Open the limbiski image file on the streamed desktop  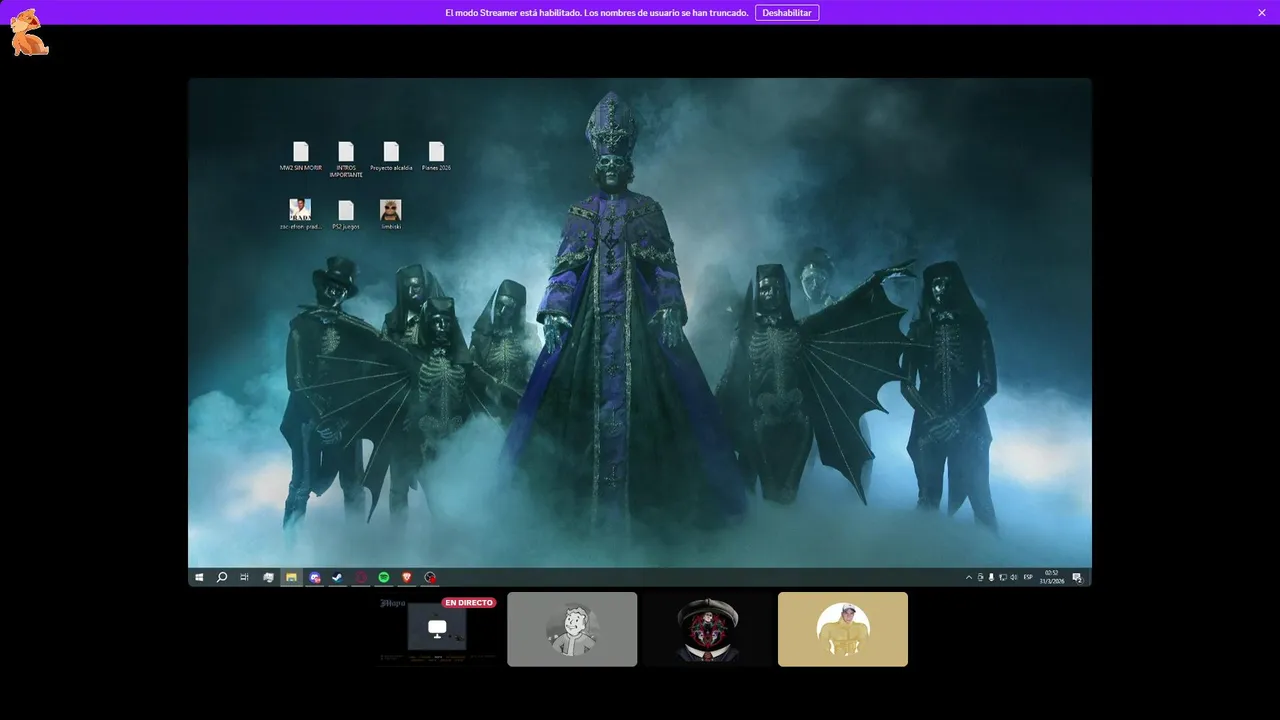click(x=391, y=215)
